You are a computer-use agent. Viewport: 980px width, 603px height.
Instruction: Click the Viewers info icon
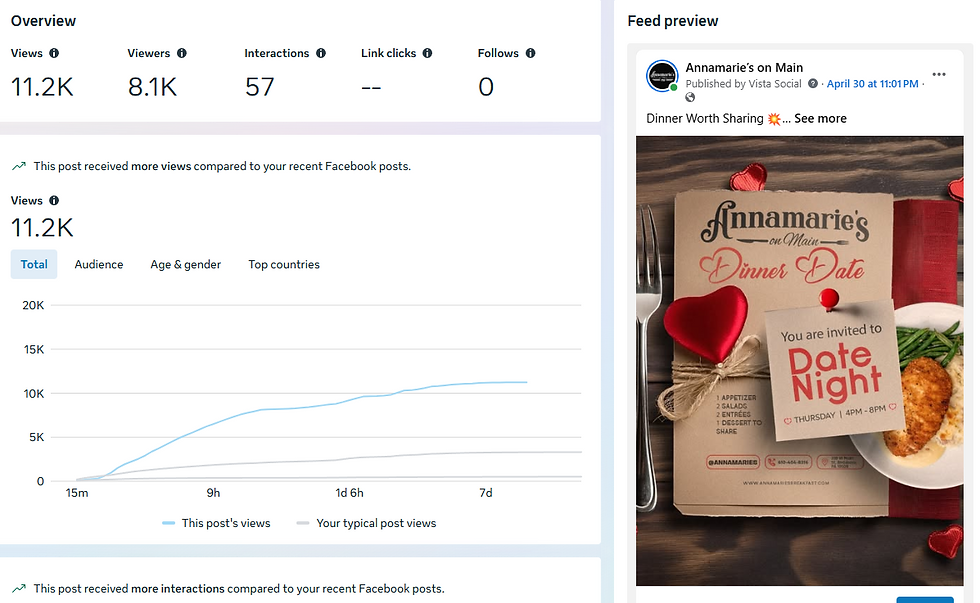click(182, 53)
